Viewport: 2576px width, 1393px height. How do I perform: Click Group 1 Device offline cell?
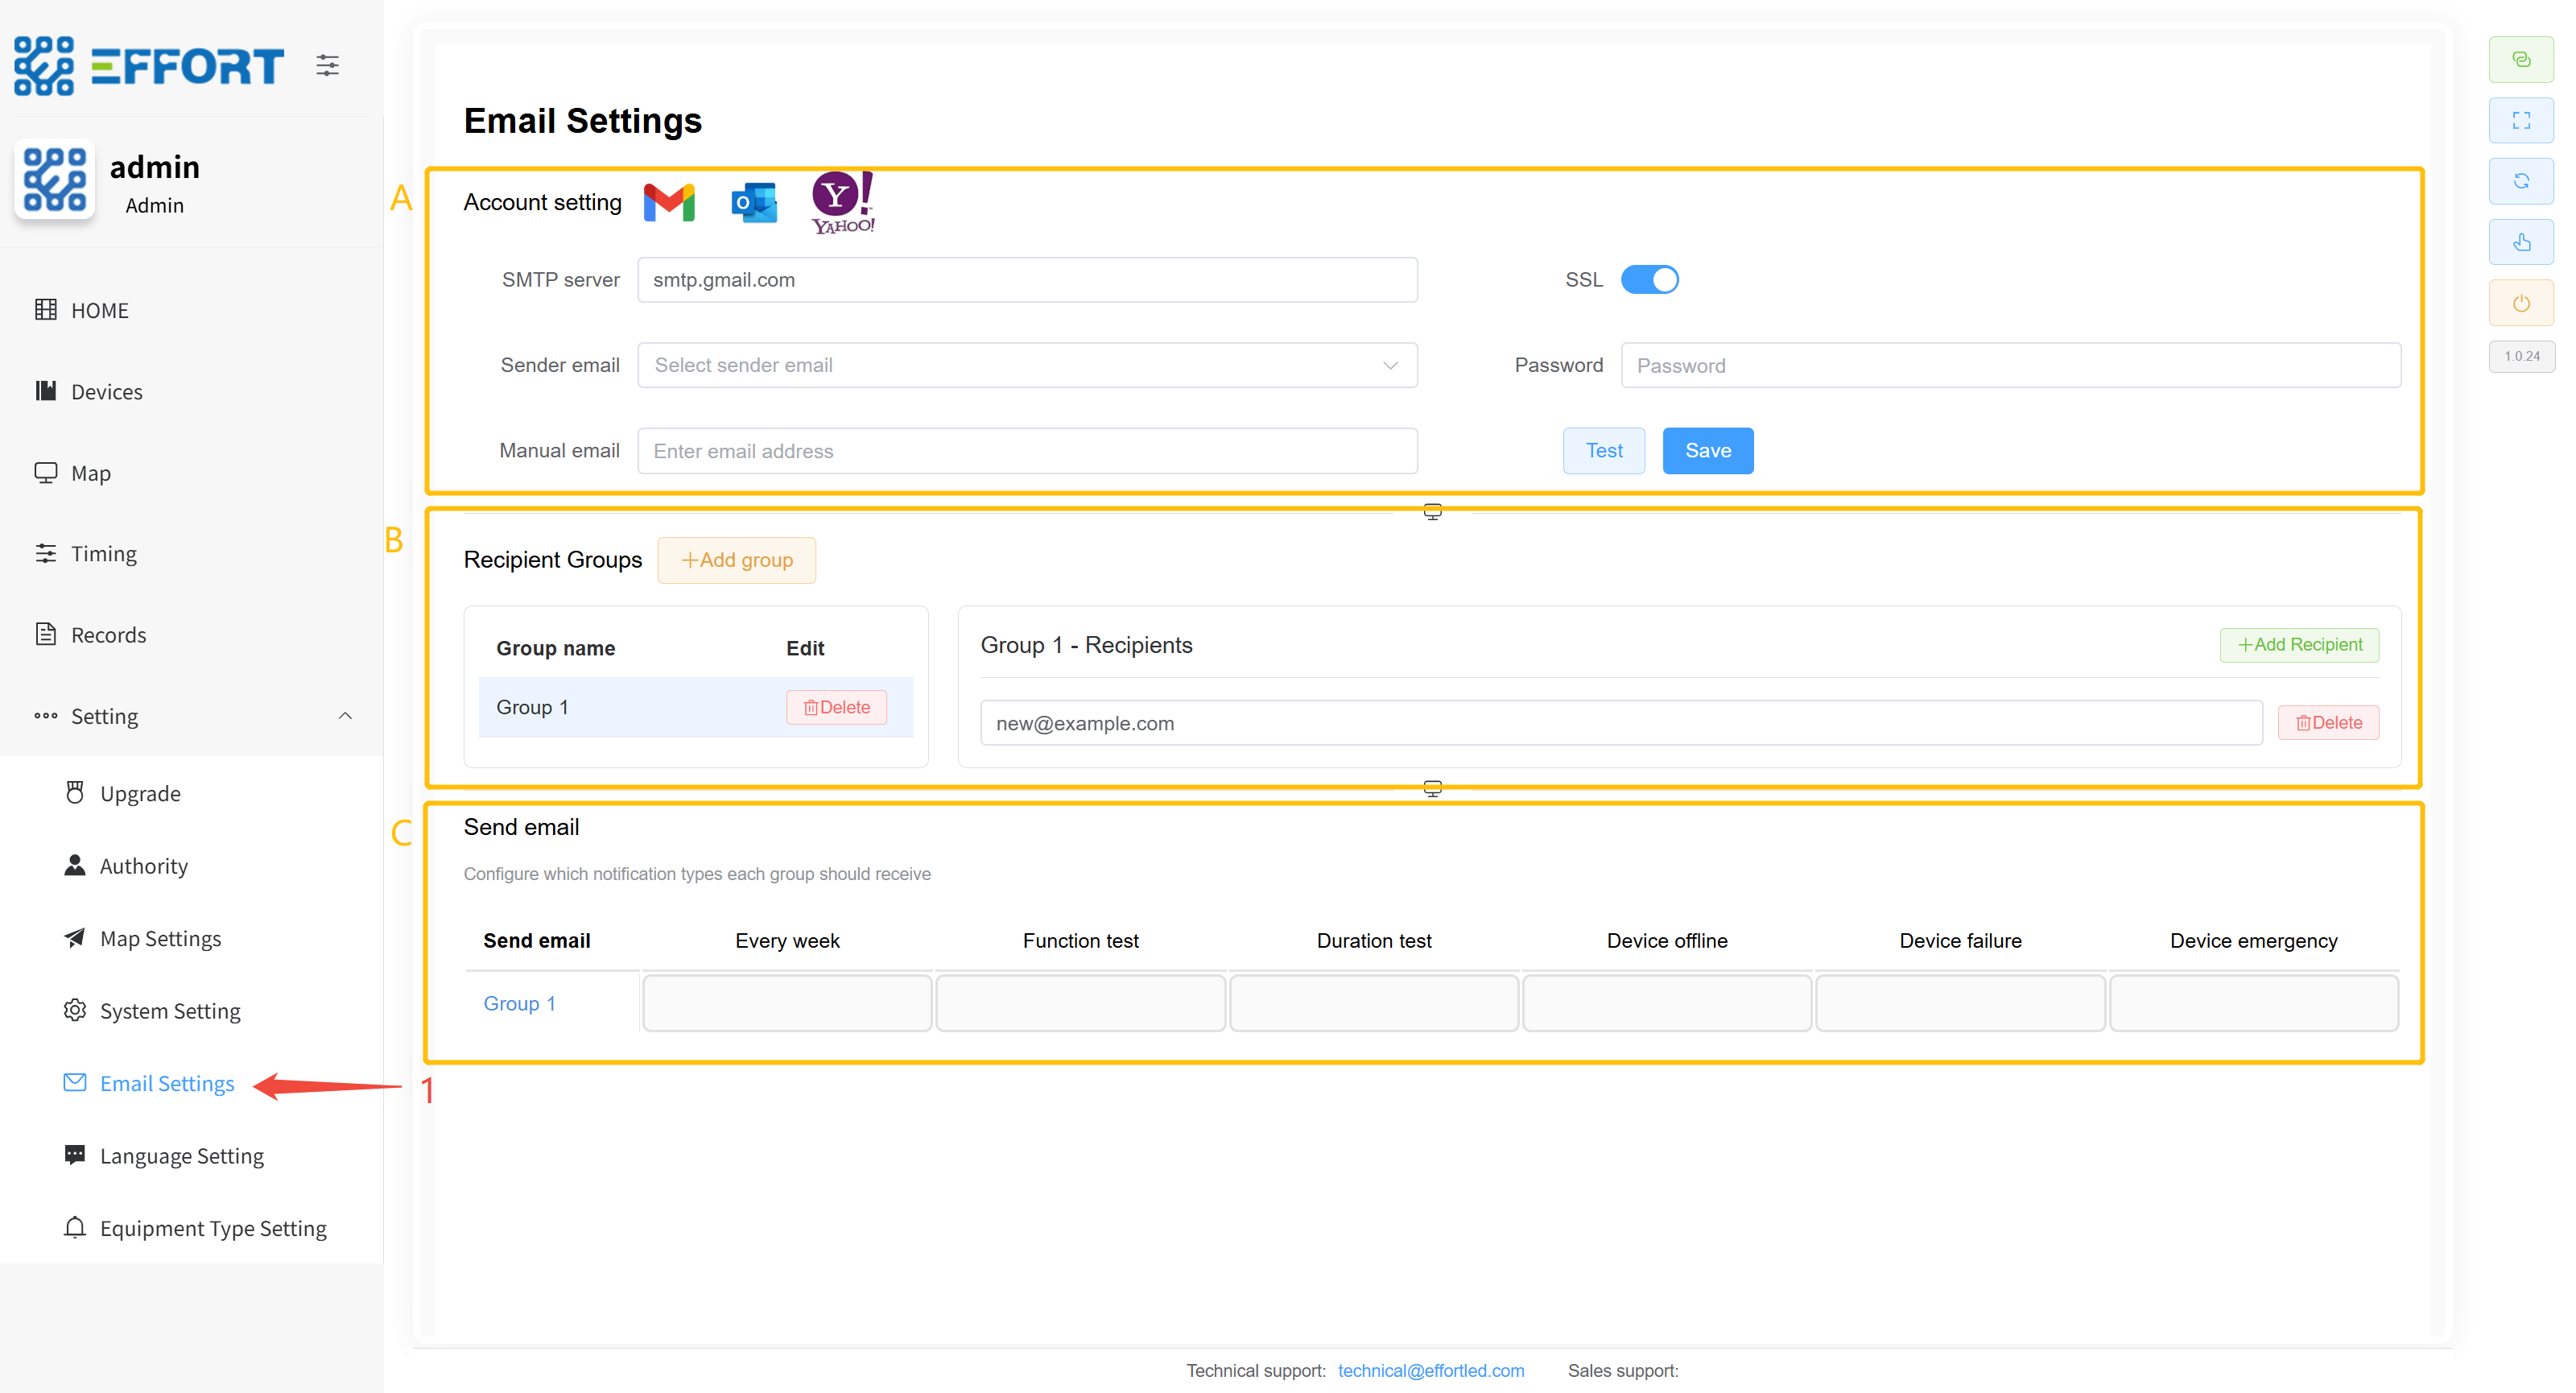1666,1003
